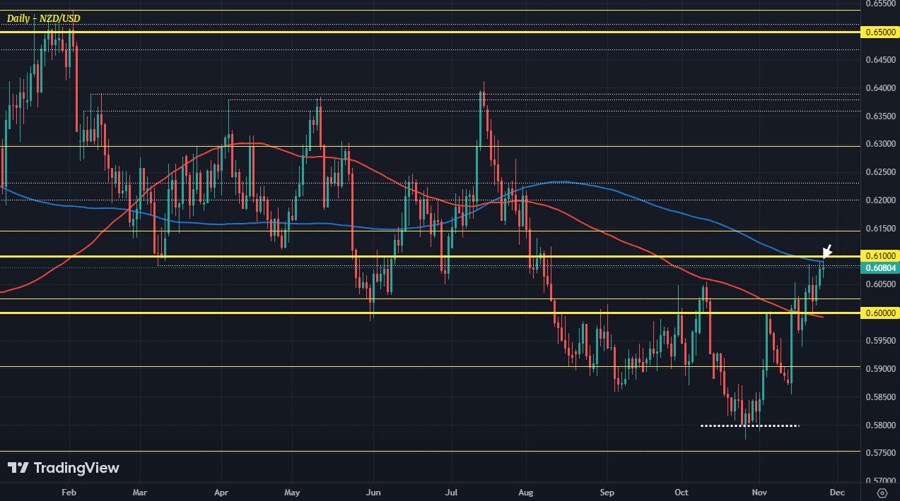Click the 0.57500 price axis value
Viewport: 900px width, 501px height.
point(880,452)
